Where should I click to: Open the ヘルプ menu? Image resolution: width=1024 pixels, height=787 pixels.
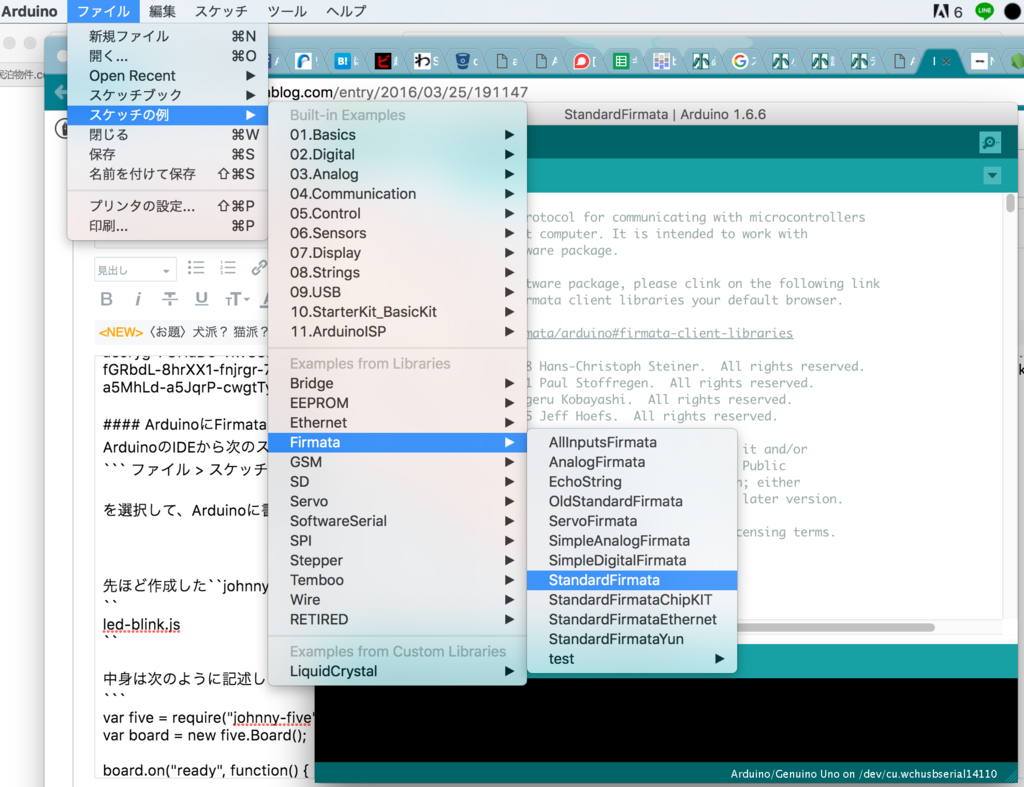tap(346, 11)
